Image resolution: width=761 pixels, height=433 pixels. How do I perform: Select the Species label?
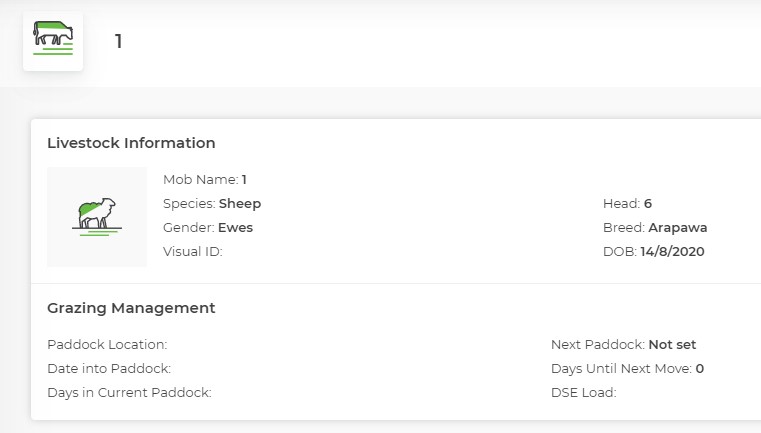click(x=189, y=204)
